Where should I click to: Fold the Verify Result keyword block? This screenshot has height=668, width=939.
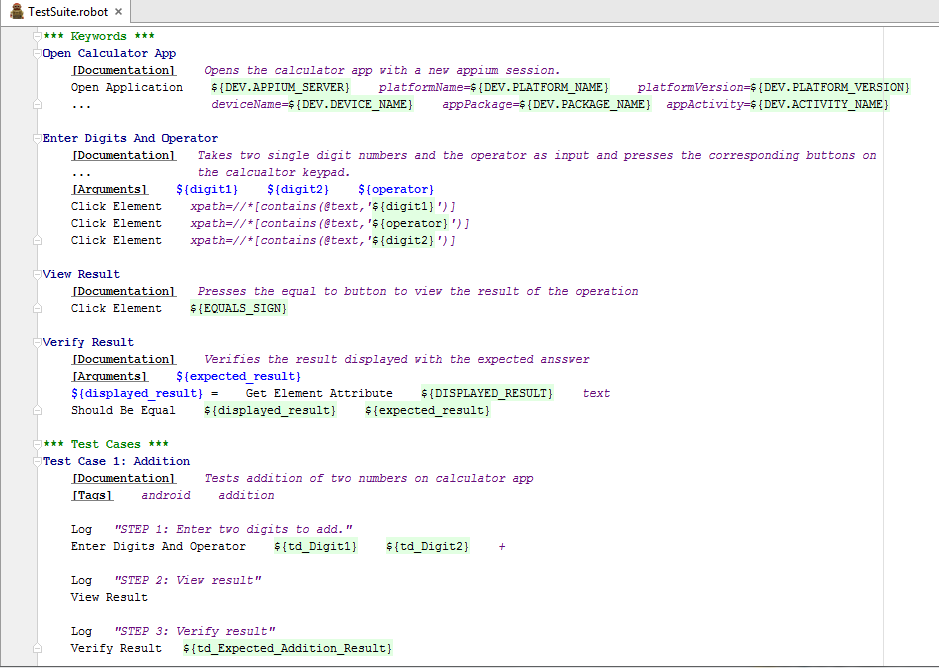(37, 343)
